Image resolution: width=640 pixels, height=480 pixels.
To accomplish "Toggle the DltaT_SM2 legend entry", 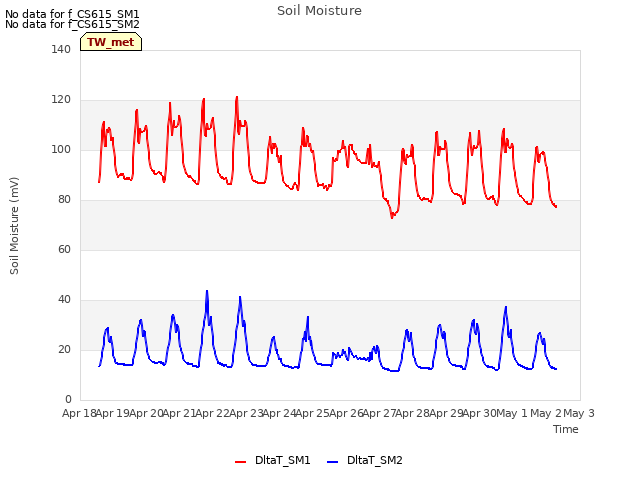I will (365, 460).
